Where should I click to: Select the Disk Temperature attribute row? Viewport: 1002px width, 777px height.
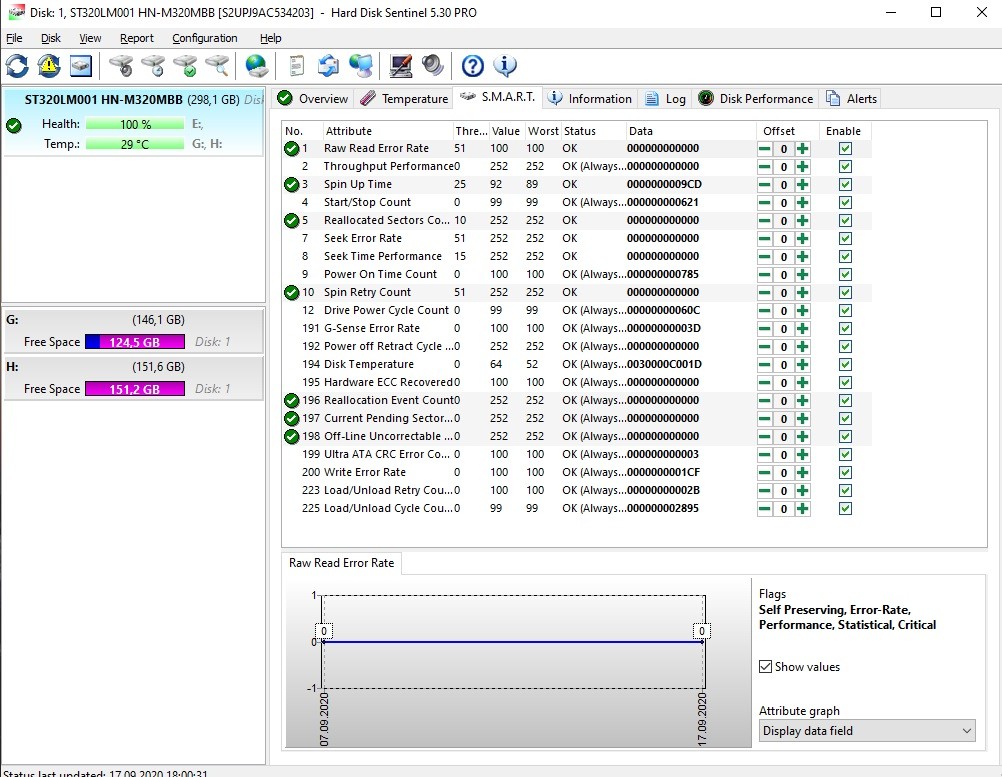tap(577, 364)
